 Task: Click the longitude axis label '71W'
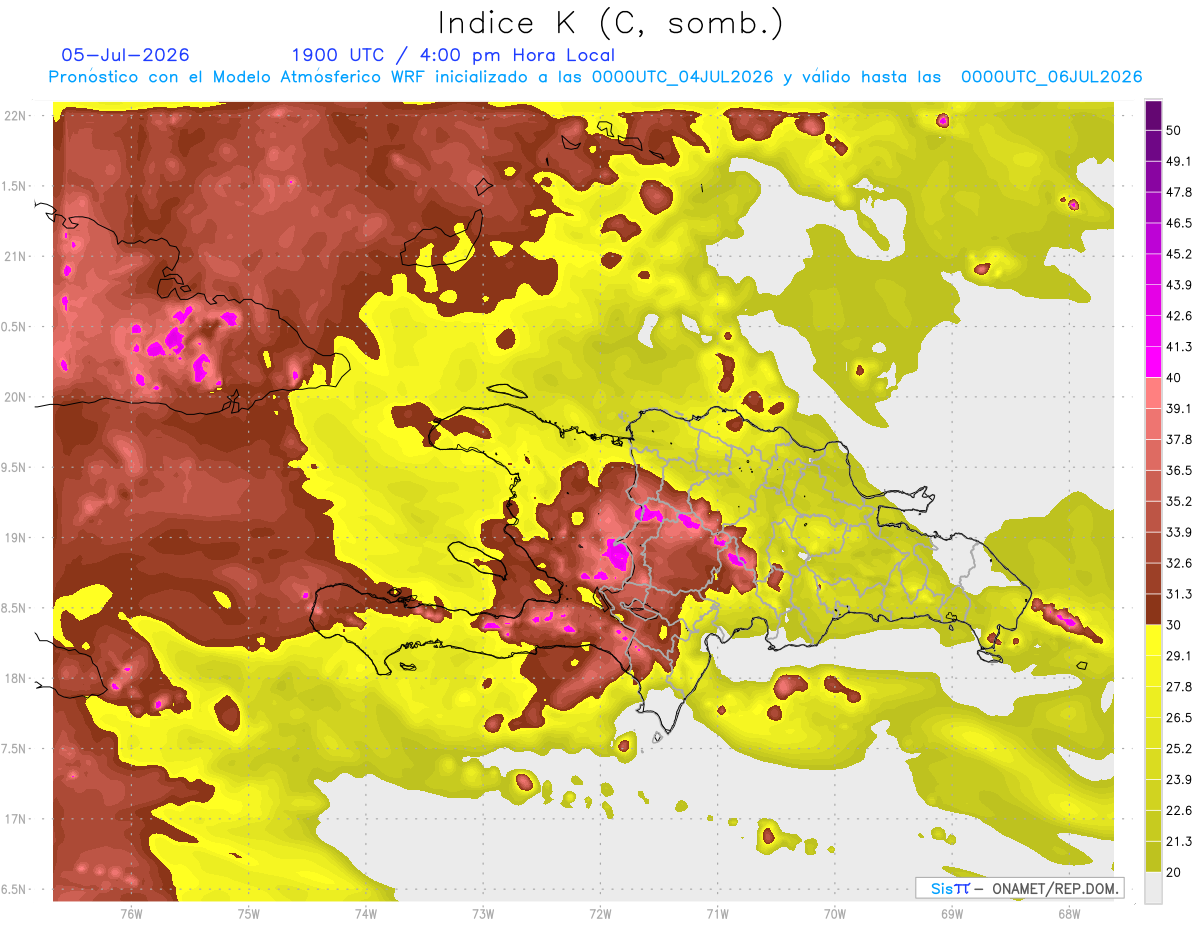[x=717, y=913]
